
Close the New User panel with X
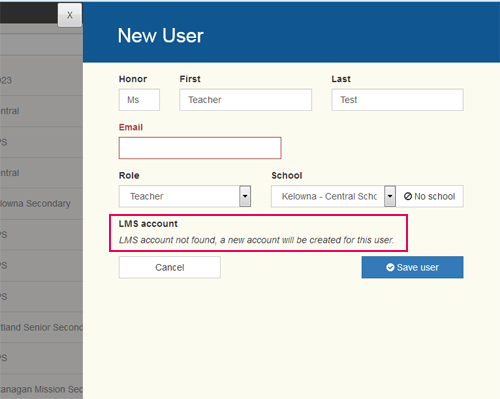tap(70, 15)
